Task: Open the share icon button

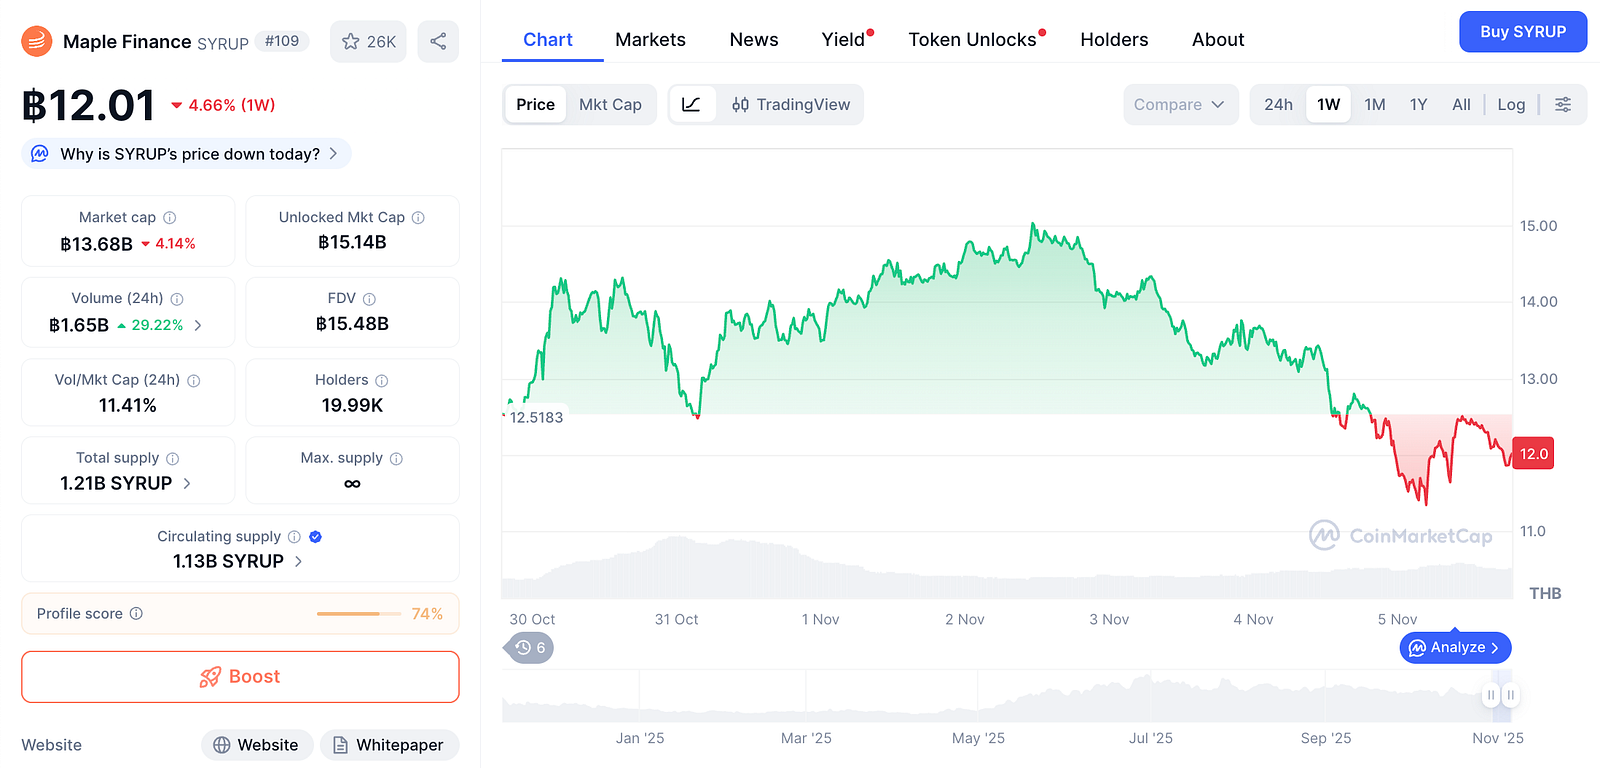Action: 438,41
